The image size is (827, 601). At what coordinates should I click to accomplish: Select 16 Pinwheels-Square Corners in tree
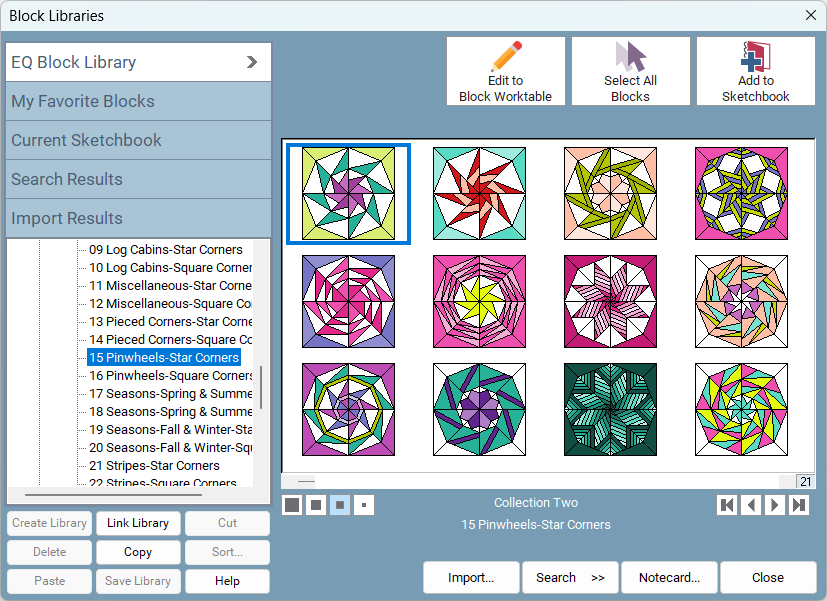pos(170,376)
